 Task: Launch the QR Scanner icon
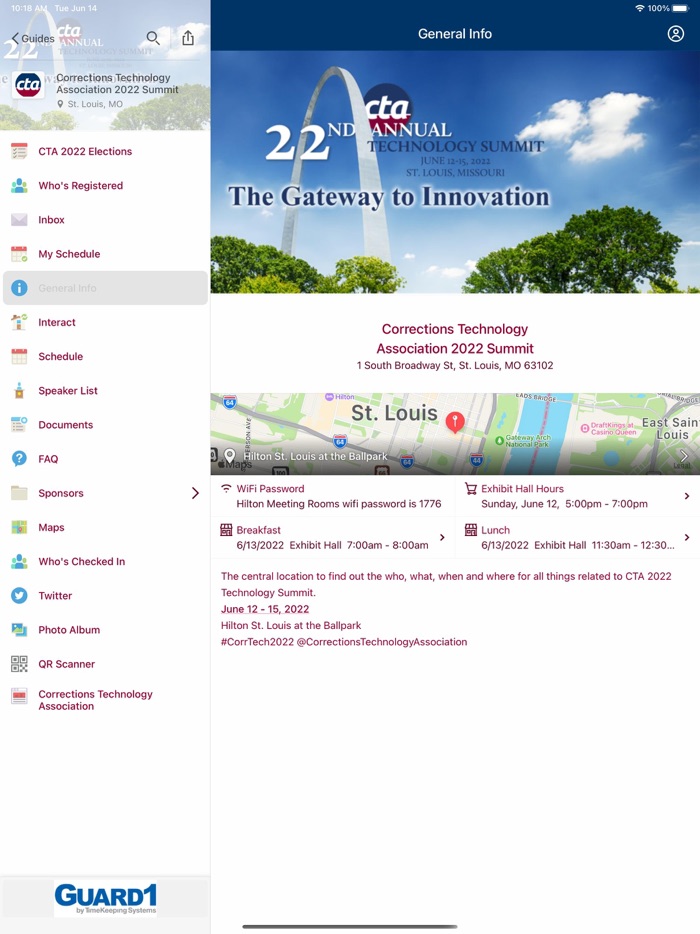pyautogui.click(x=19, y=664)
